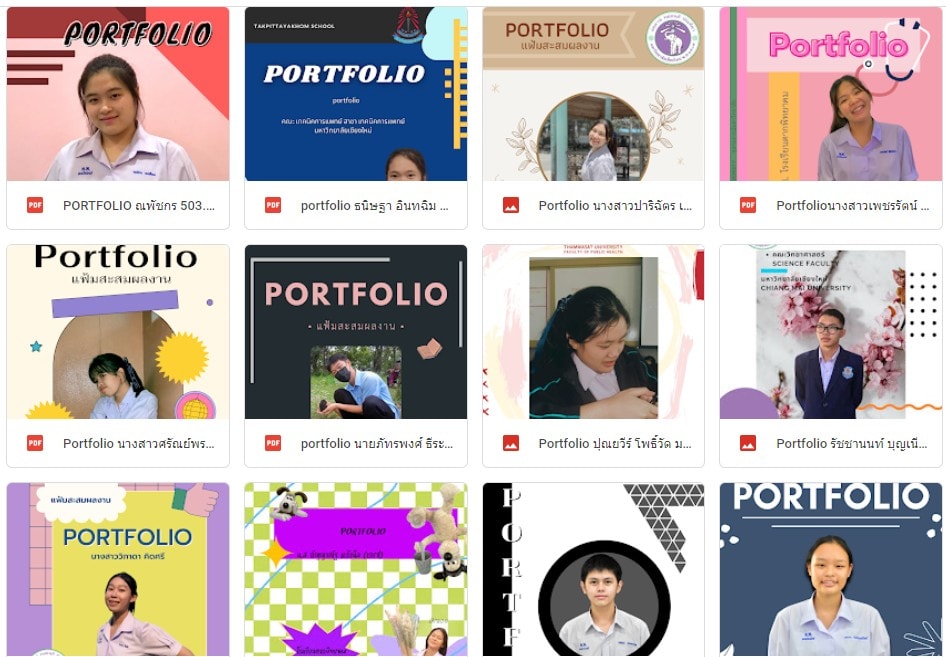This screenshot has height=657, width=946.
Task: Open the blue Takpittayakhom School portfolio thumbnail
Action: [x=355, y=94]
